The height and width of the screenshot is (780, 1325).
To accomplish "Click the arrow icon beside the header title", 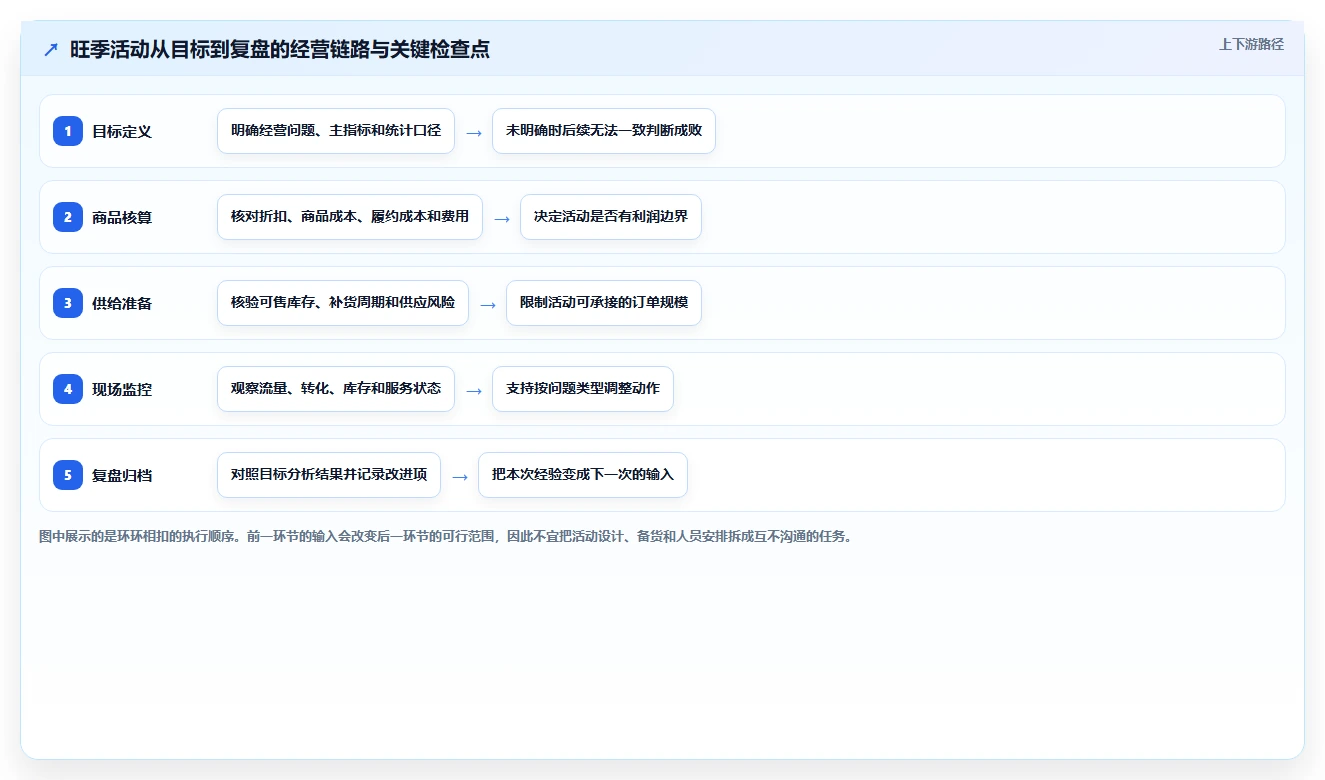I will [x=51, y=50].
